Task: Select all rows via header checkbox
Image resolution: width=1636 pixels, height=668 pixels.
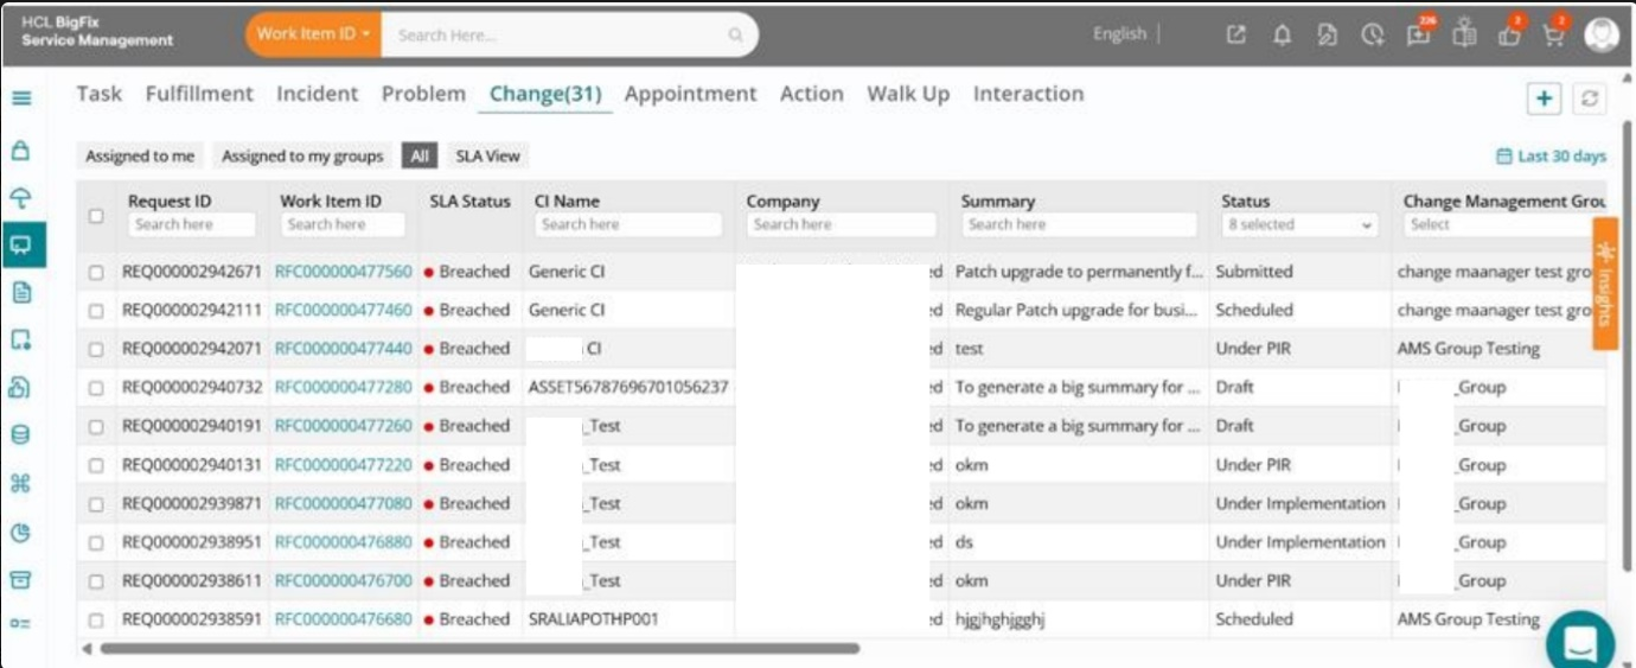Action: [96, 215]
